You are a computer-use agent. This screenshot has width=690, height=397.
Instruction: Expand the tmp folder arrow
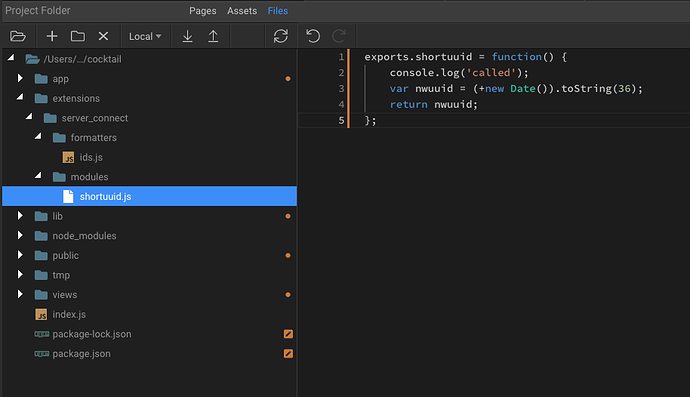20,275
